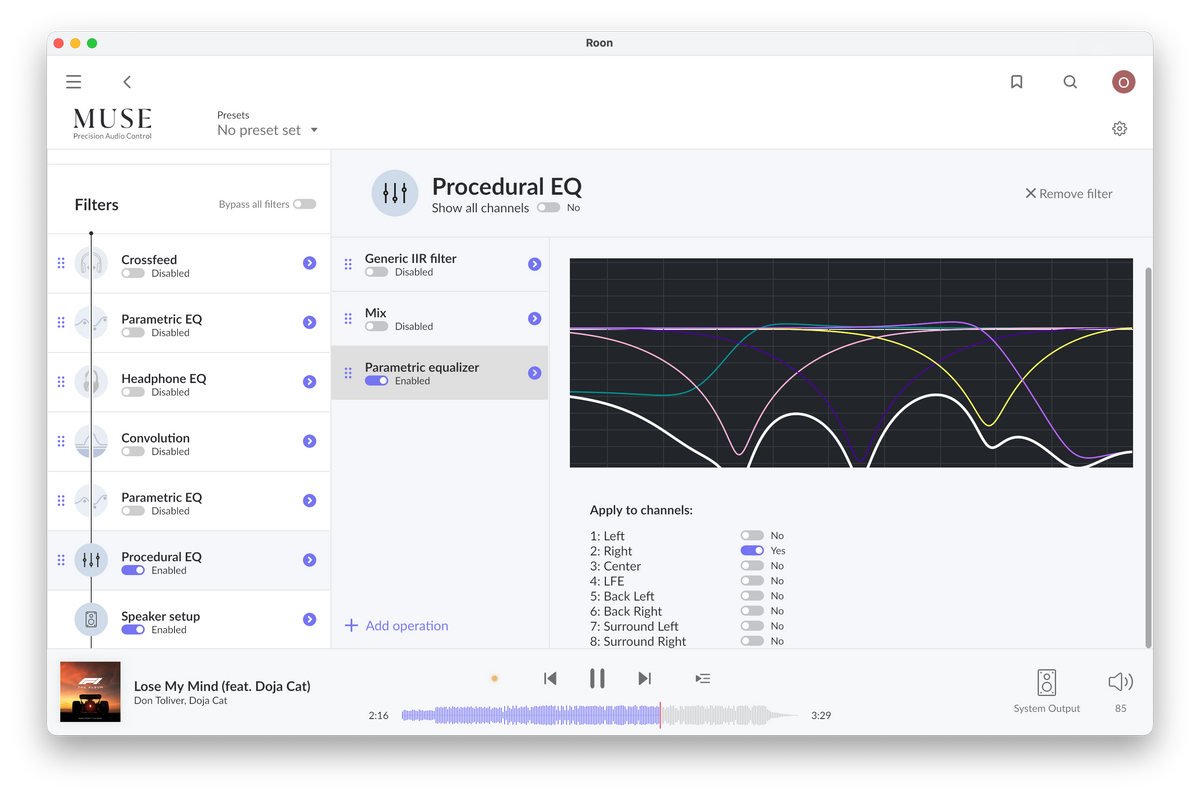Skip to the previous track
This screenshot has height=797, width=1200.
click(550, 678)
